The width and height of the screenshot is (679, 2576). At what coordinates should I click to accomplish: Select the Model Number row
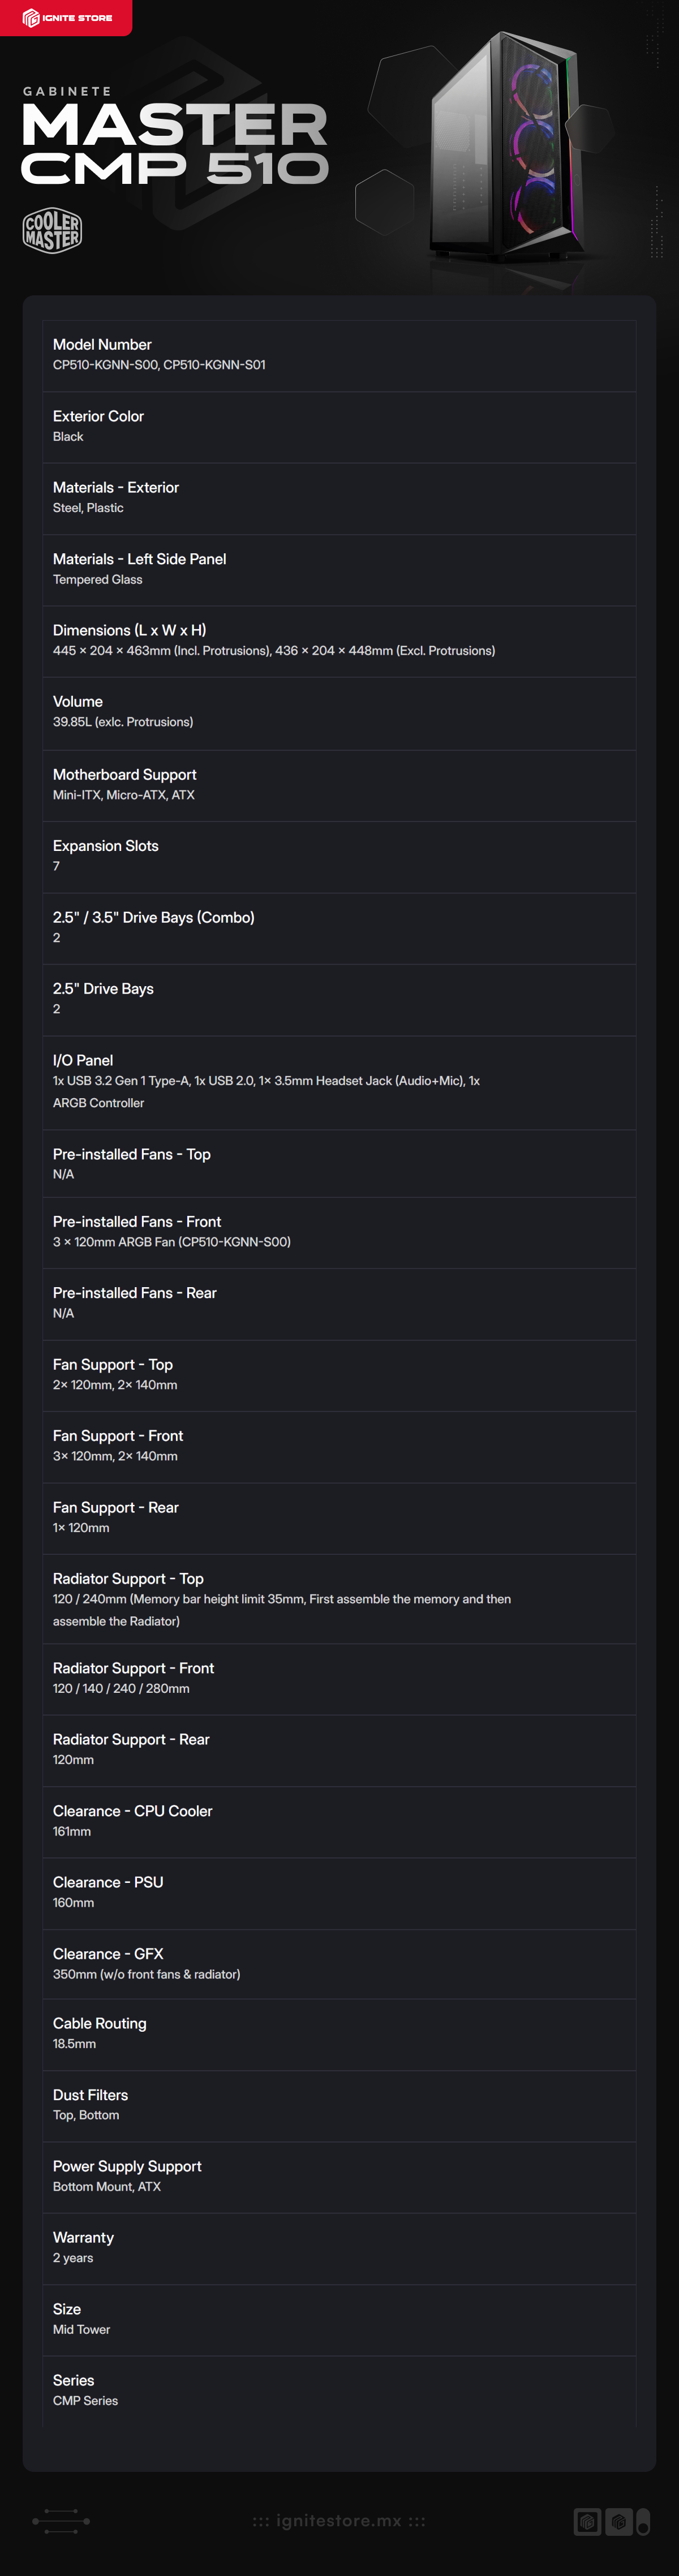(x=339, y=355)
